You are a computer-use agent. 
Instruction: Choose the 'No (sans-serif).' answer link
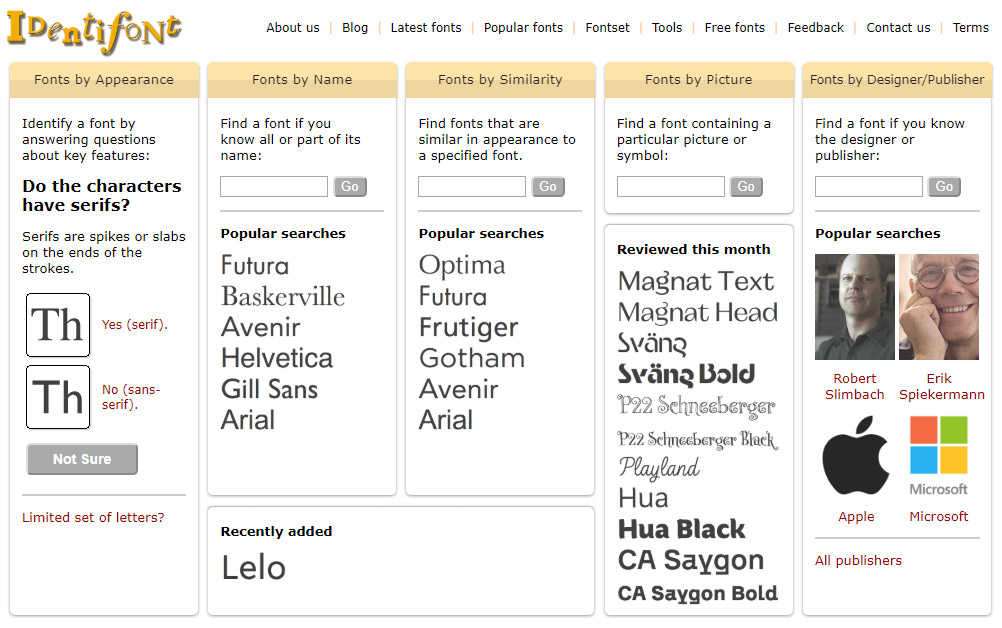pos(131,397)
